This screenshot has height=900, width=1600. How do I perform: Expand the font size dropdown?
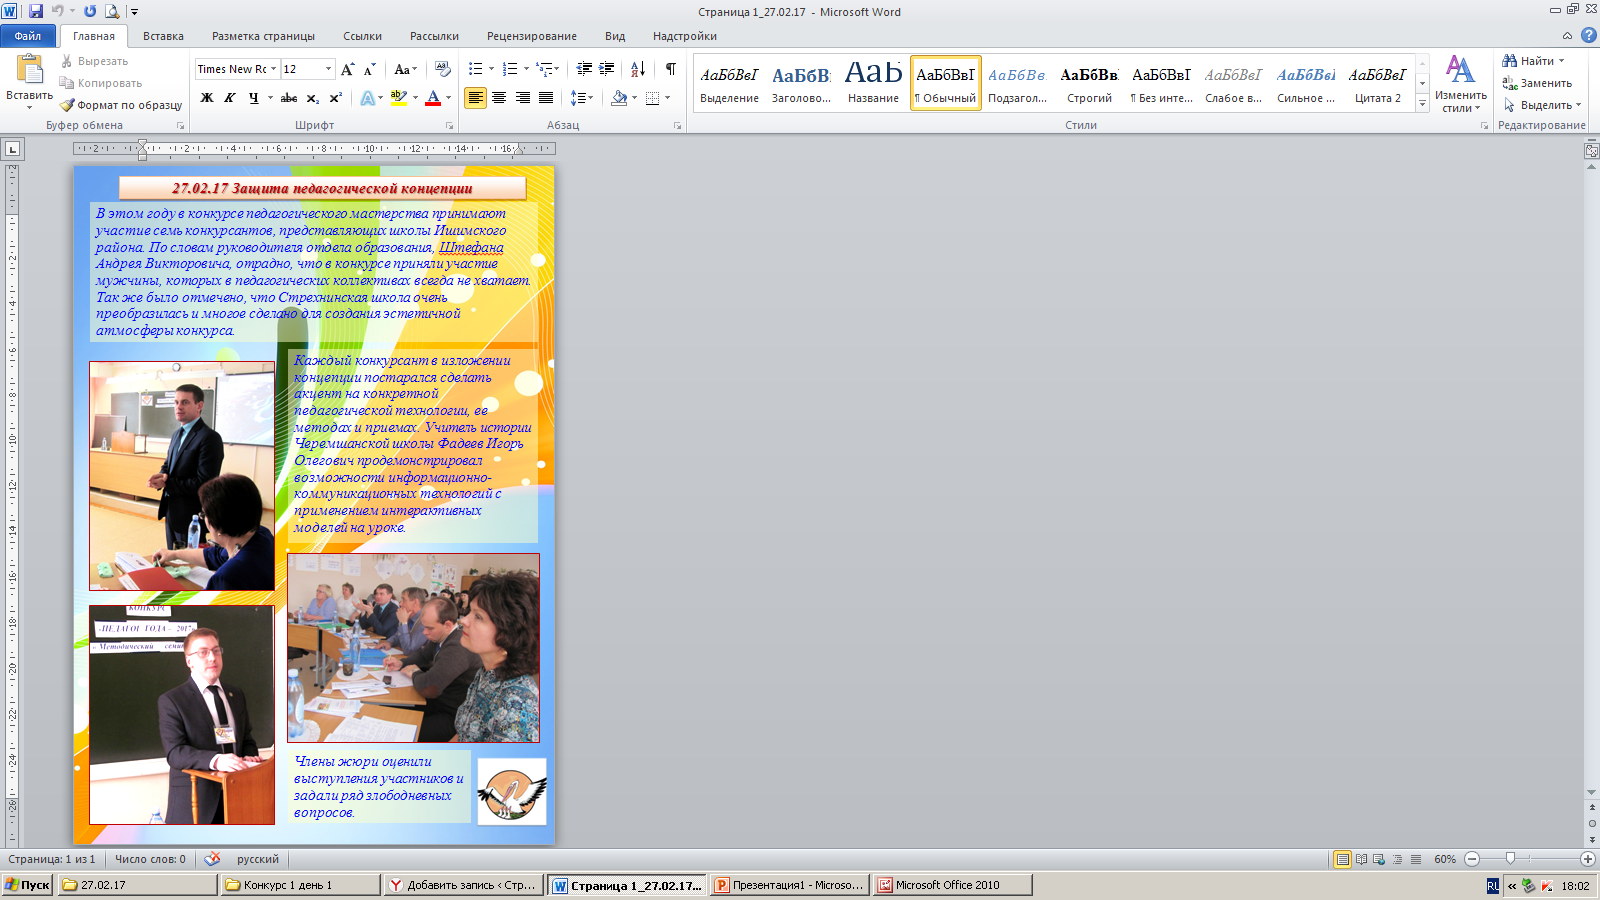[328, 69]
